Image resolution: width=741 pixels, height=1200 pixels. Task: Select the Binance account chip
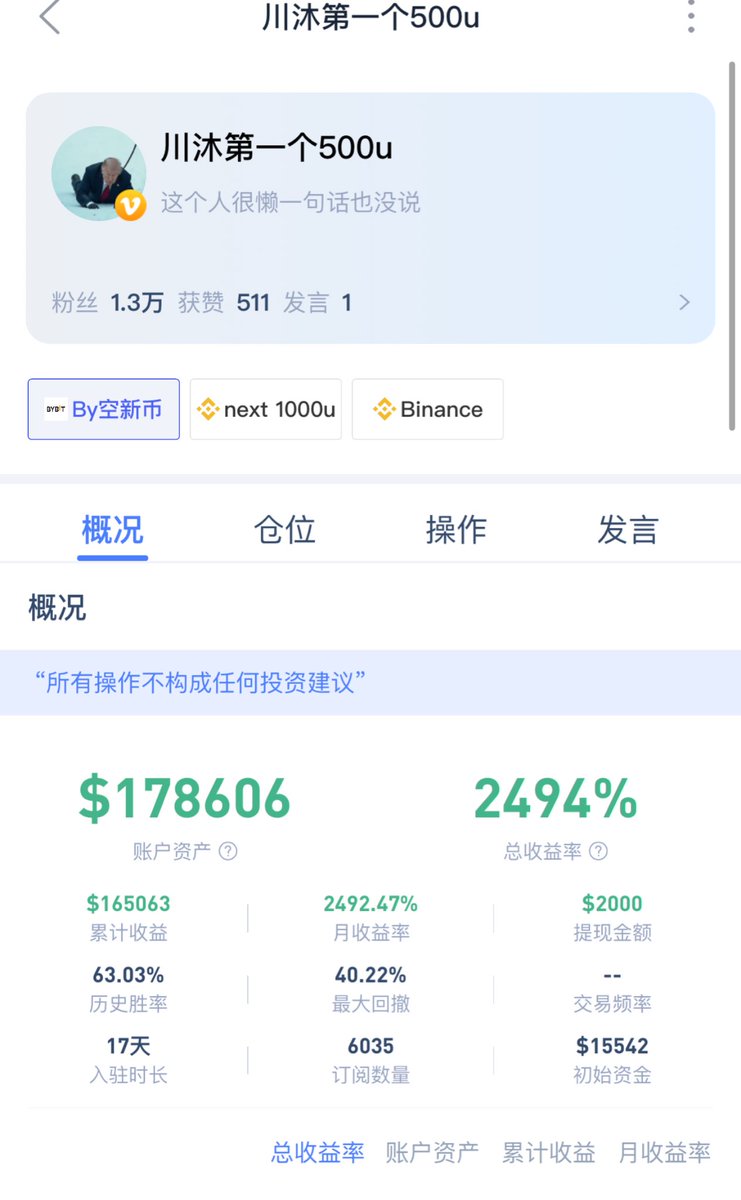[428, 409]
